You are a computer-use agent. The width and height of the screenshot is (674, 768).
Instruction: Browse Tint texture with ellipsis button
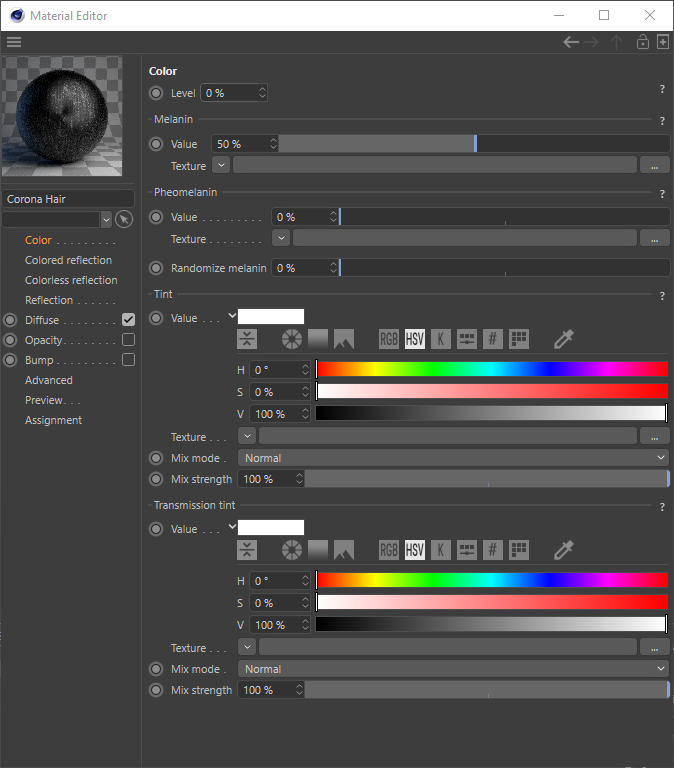[654, 436]
